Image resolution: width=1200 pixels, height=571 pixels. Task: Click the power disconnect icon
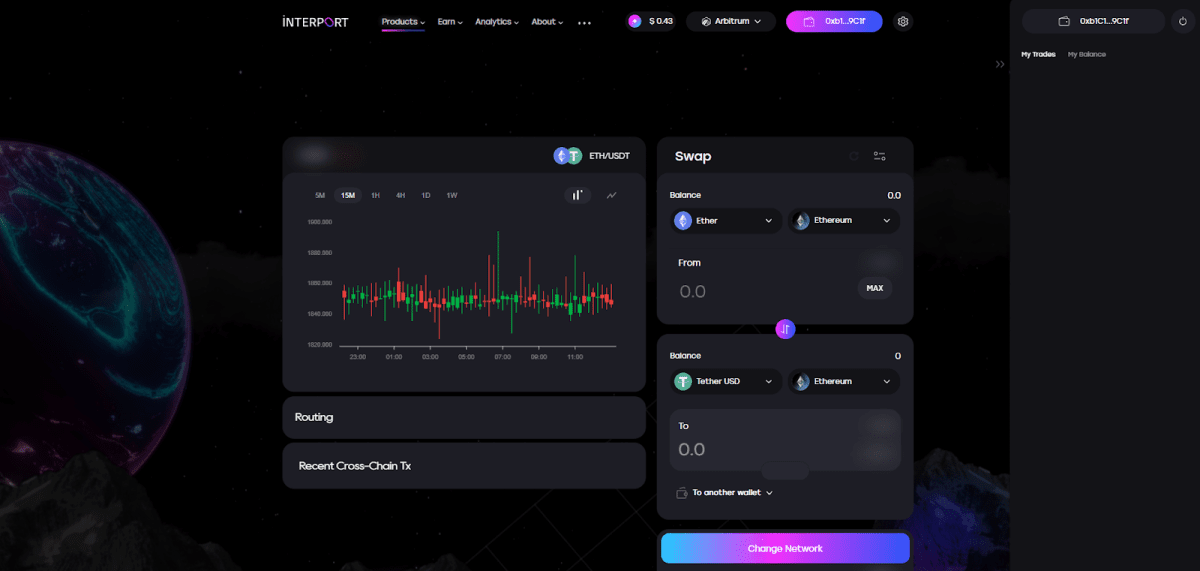pos(1182,21)
